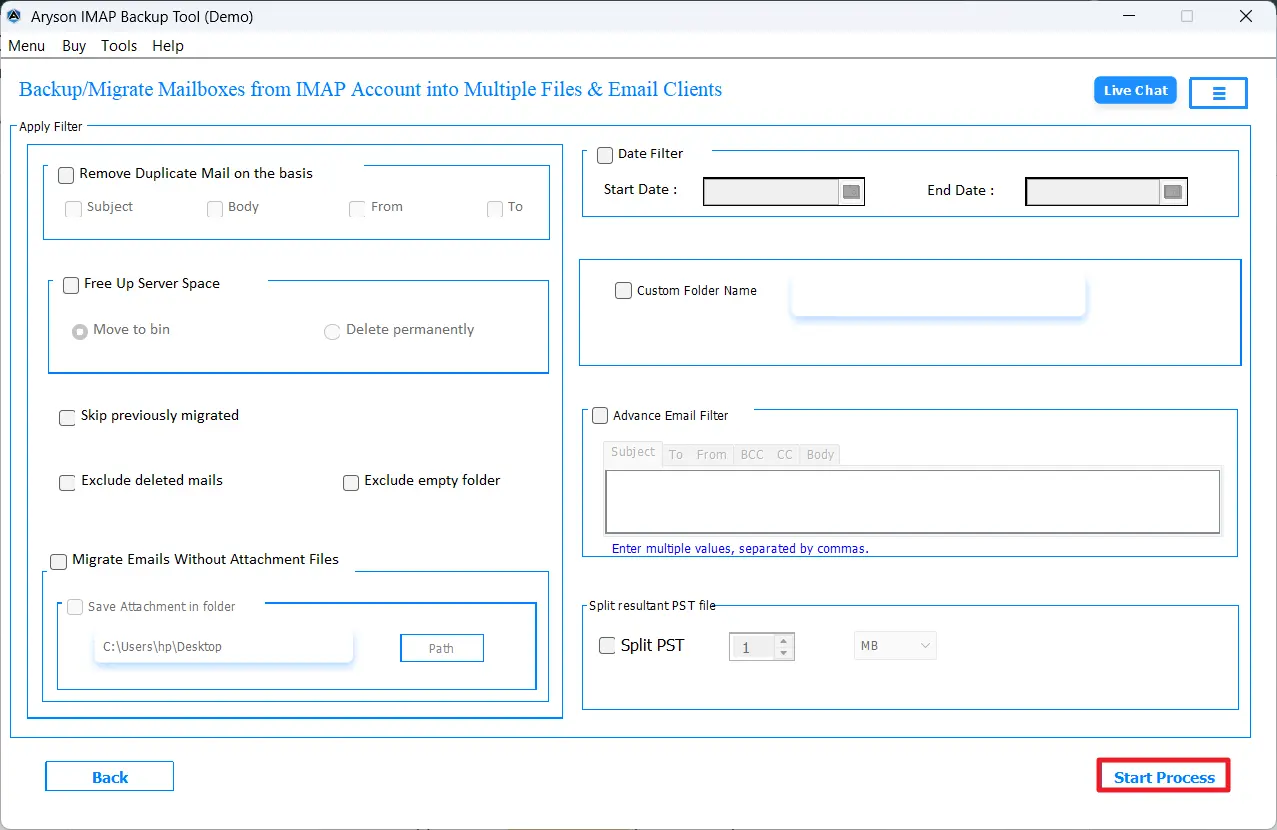Click the 'End Date :' label
1277x830 pixels.
(x=960, y=190)
